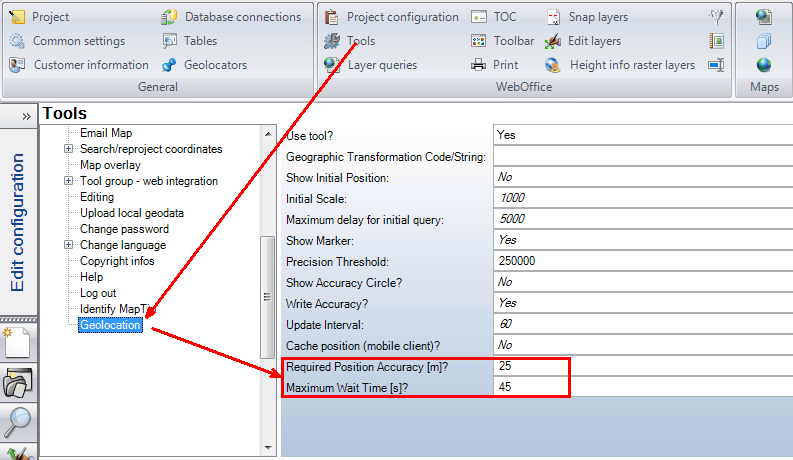
Task: Open Database connections
Action: pos(231,17)
